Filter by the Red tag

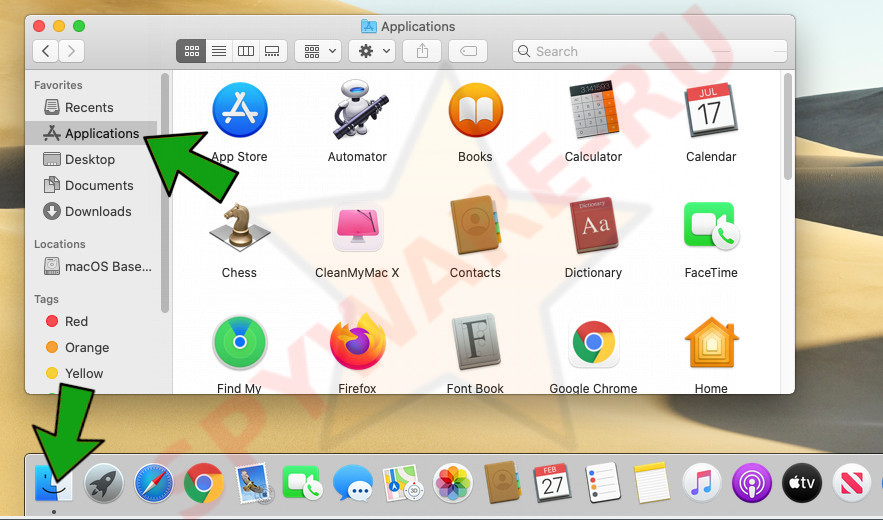pos(93,321)
